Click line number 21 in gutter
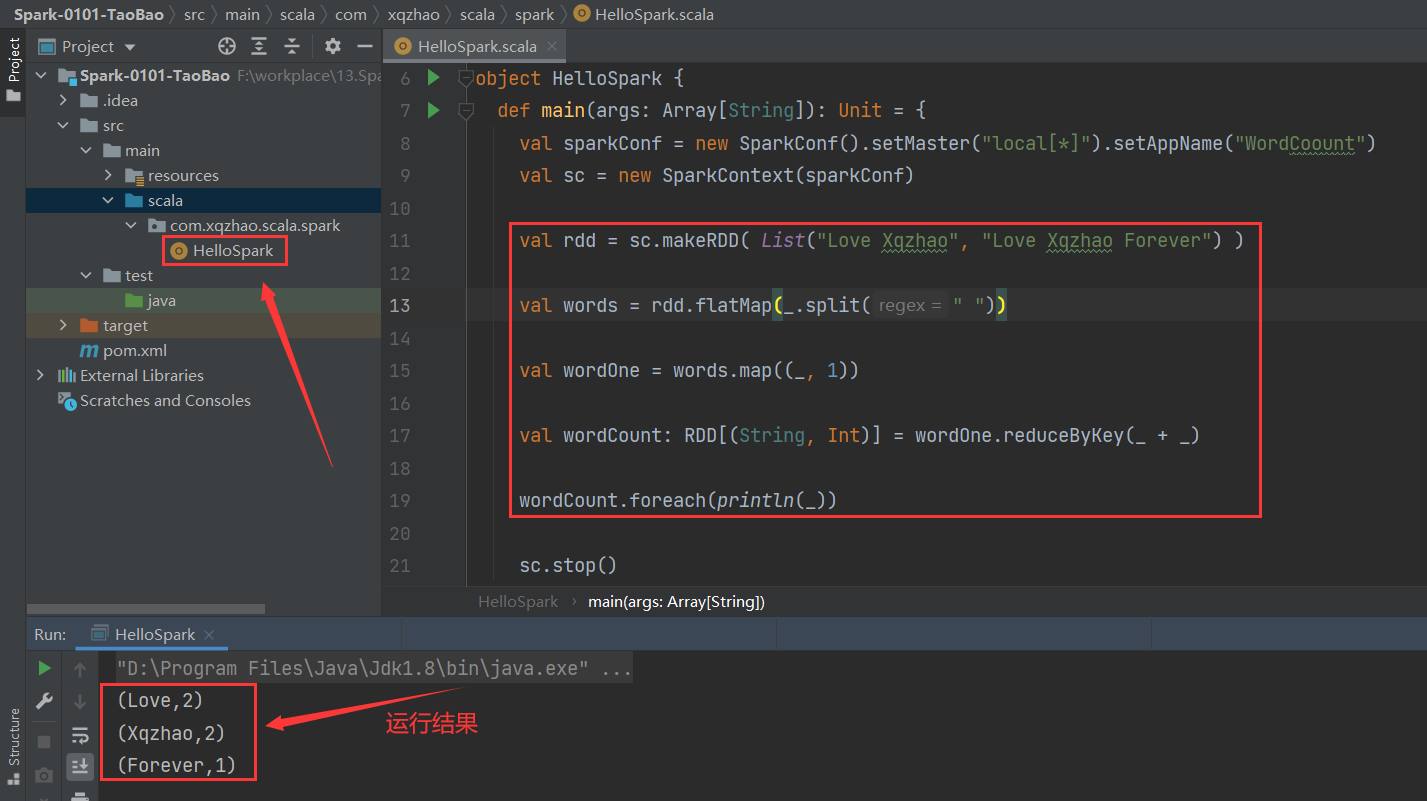The image size is (1427, 801). (x=399, y=566)
